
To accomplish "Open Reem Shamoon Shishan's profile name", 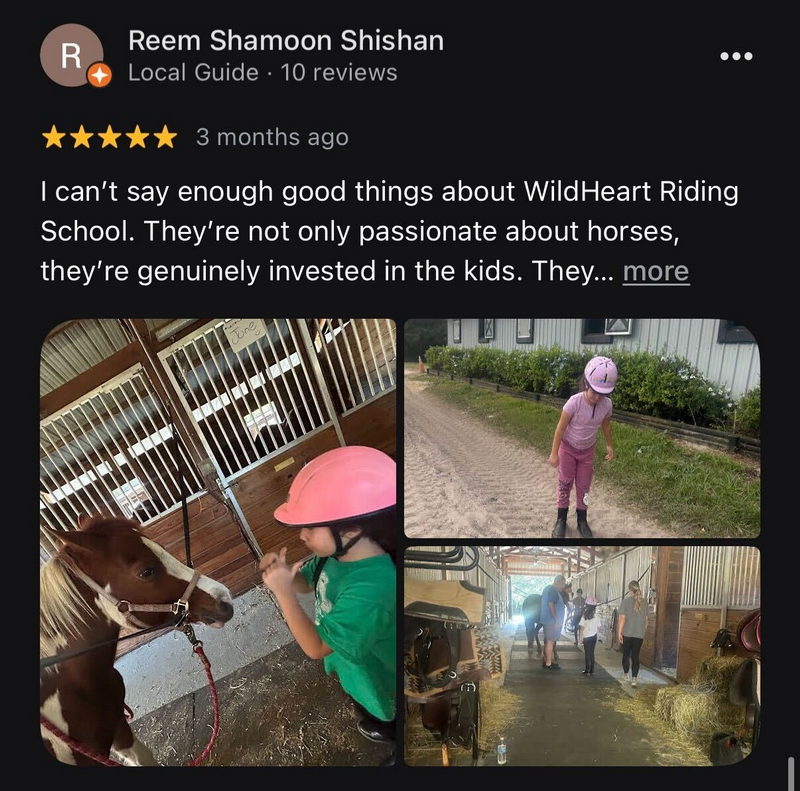I will pyautogui.click(x=286, y=40).
